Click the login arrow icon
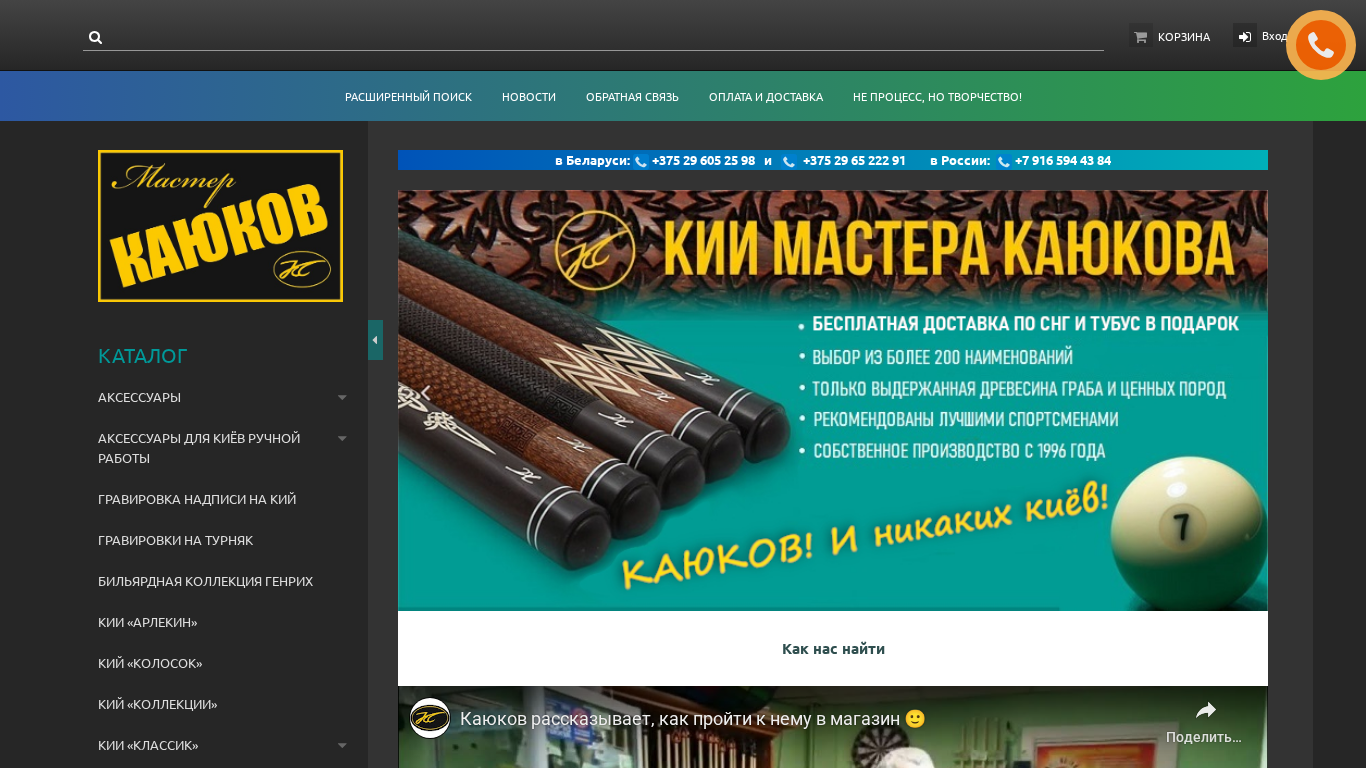Viewport: 1366px width, 768px height. pos(1244,37)
